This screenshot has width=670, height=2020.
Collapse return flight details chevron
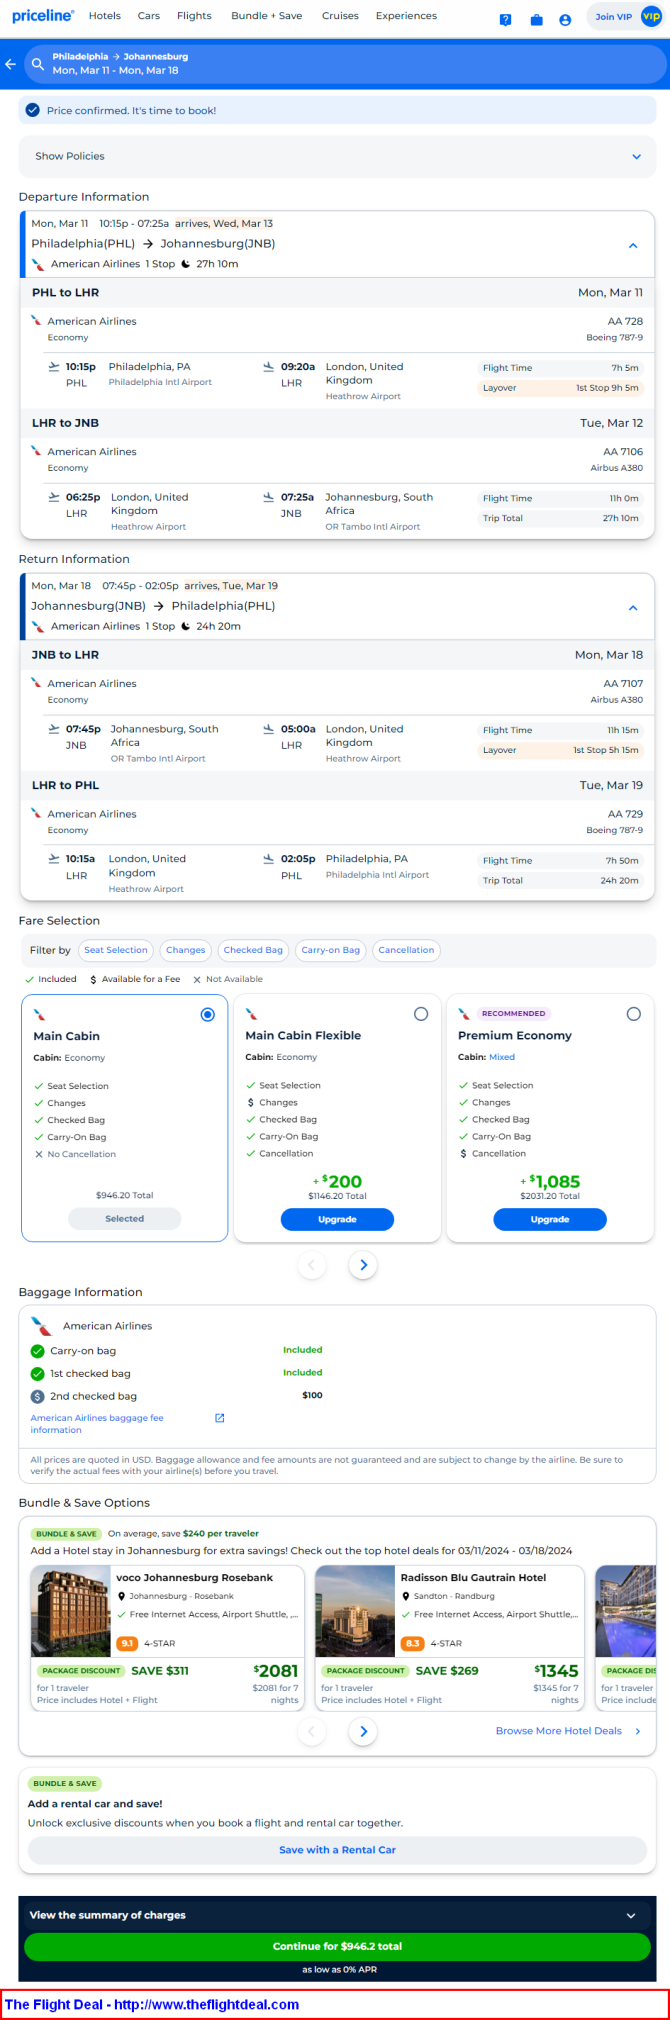633,607
